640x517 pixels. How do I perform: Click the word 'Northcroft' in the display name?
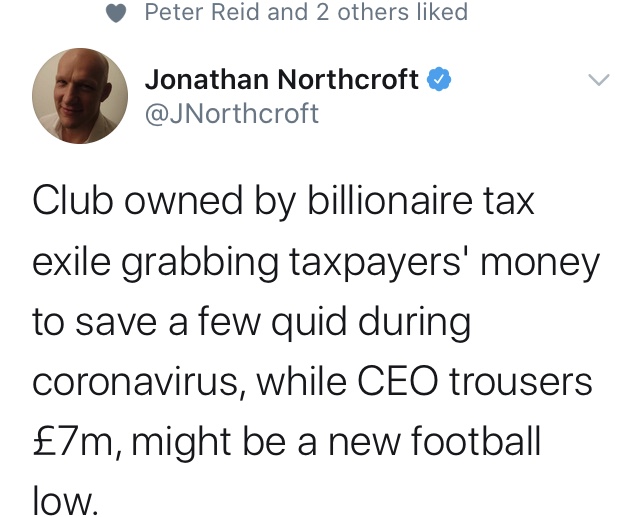(x=348, y=79)
